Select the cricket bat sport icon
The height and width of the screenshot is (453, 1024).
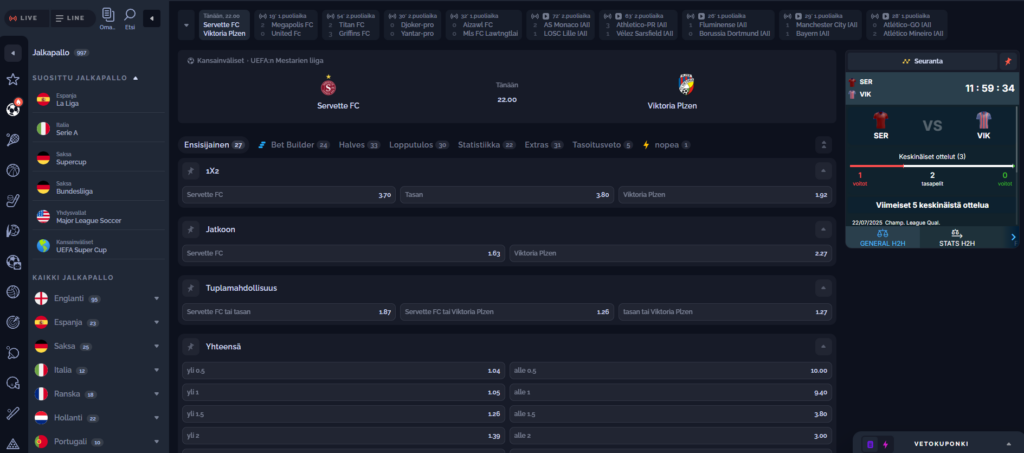pyautogui.click(x=12, y=413)
